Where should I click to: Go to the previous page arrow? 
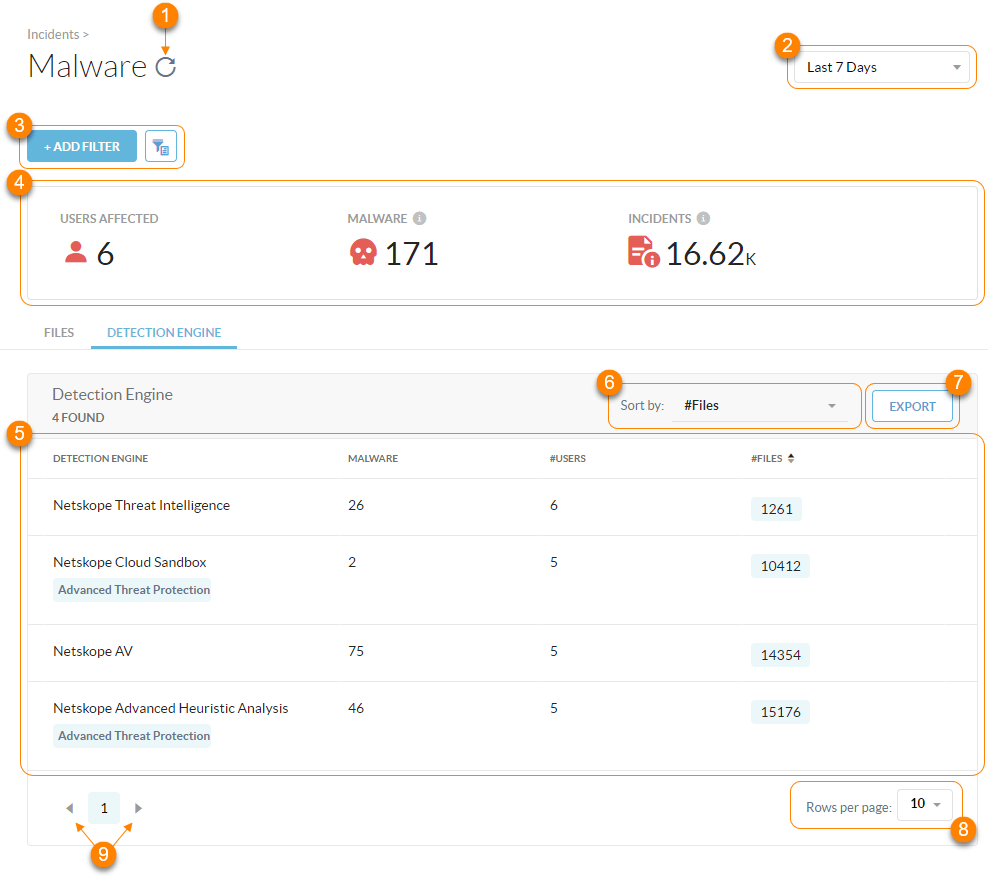click(70, 808)
